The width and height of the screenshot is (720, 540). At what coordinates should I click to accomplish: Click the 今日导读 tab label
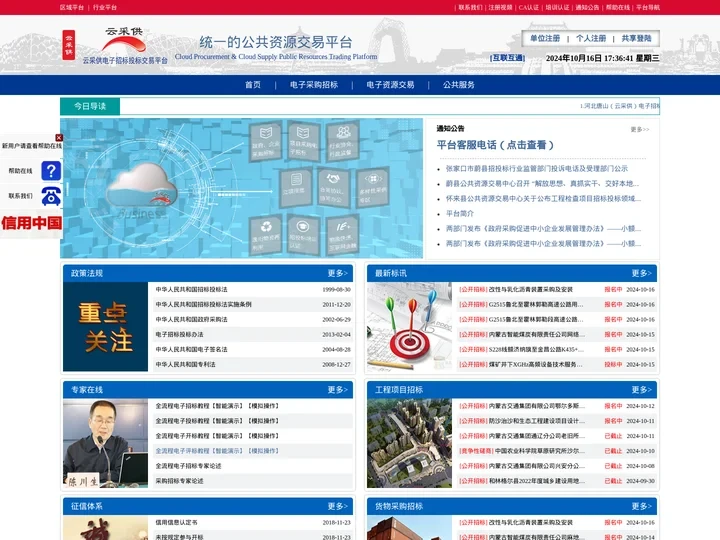click(90, 107)
